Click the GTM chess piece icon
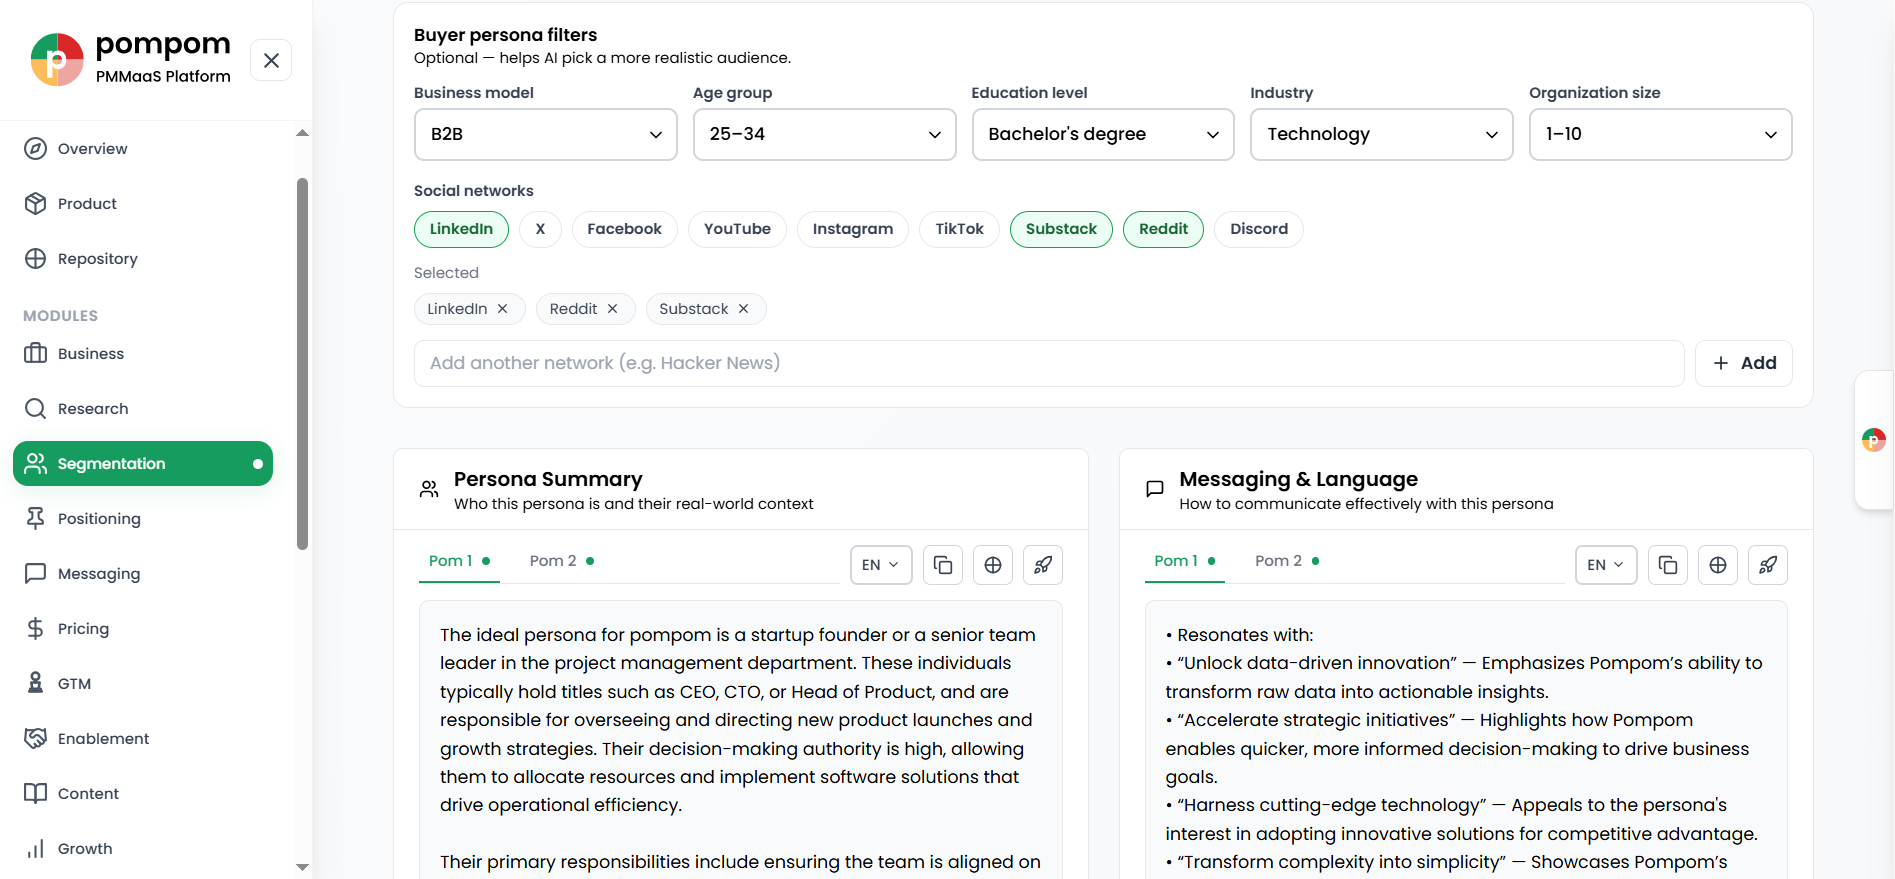This screenshot has height=879, width=1895. click(x=36, y=683)
